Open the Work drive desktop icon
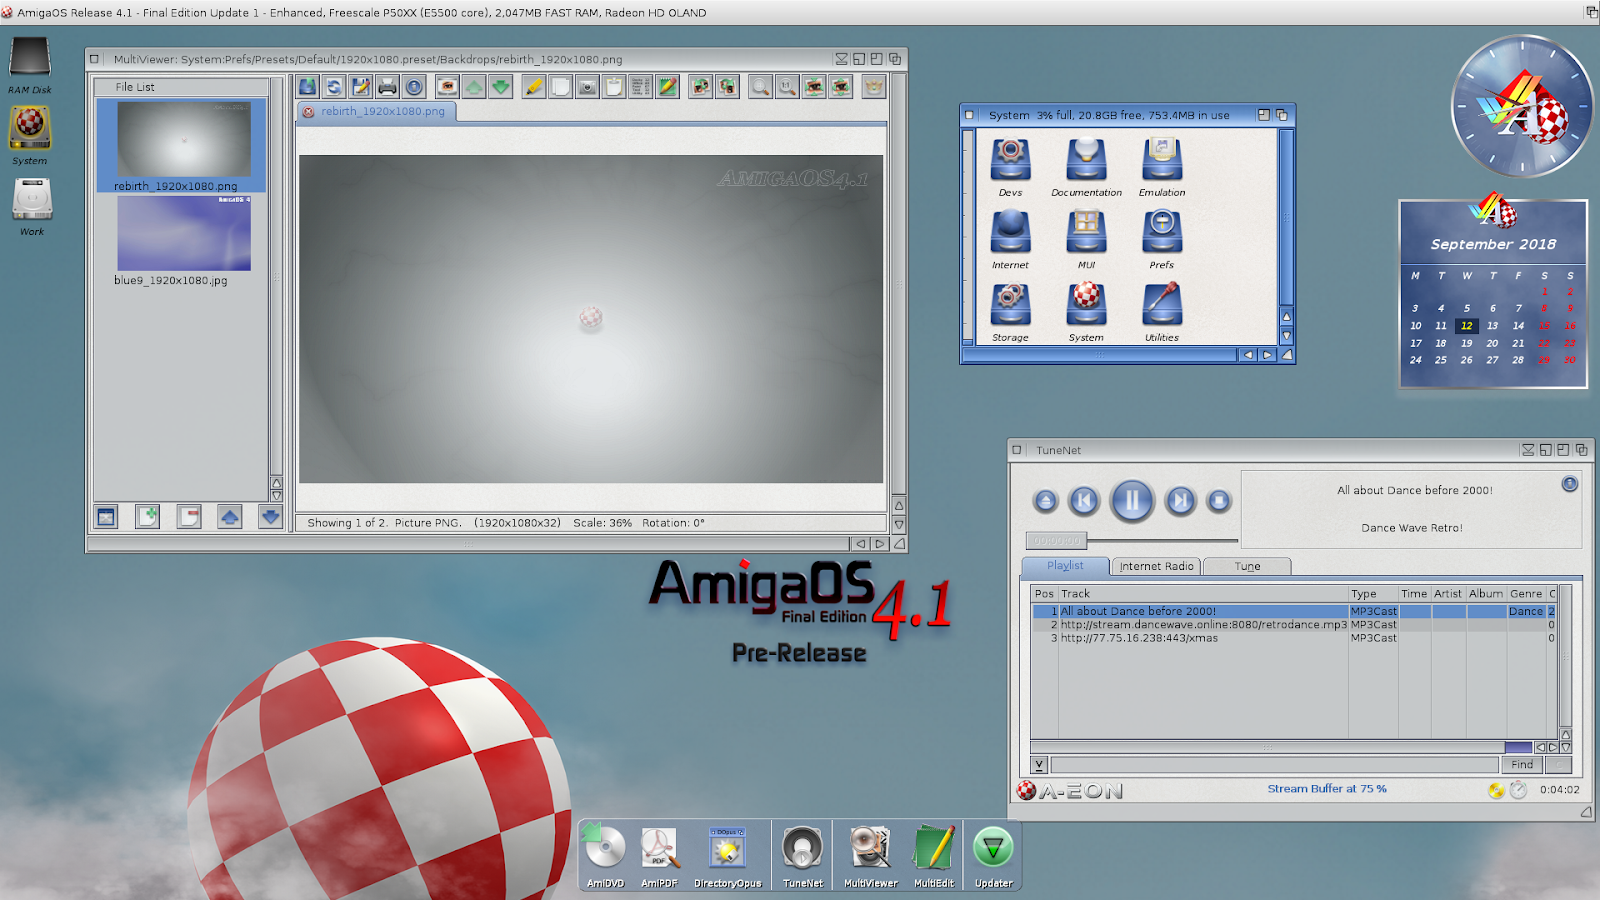 (32, 207)
